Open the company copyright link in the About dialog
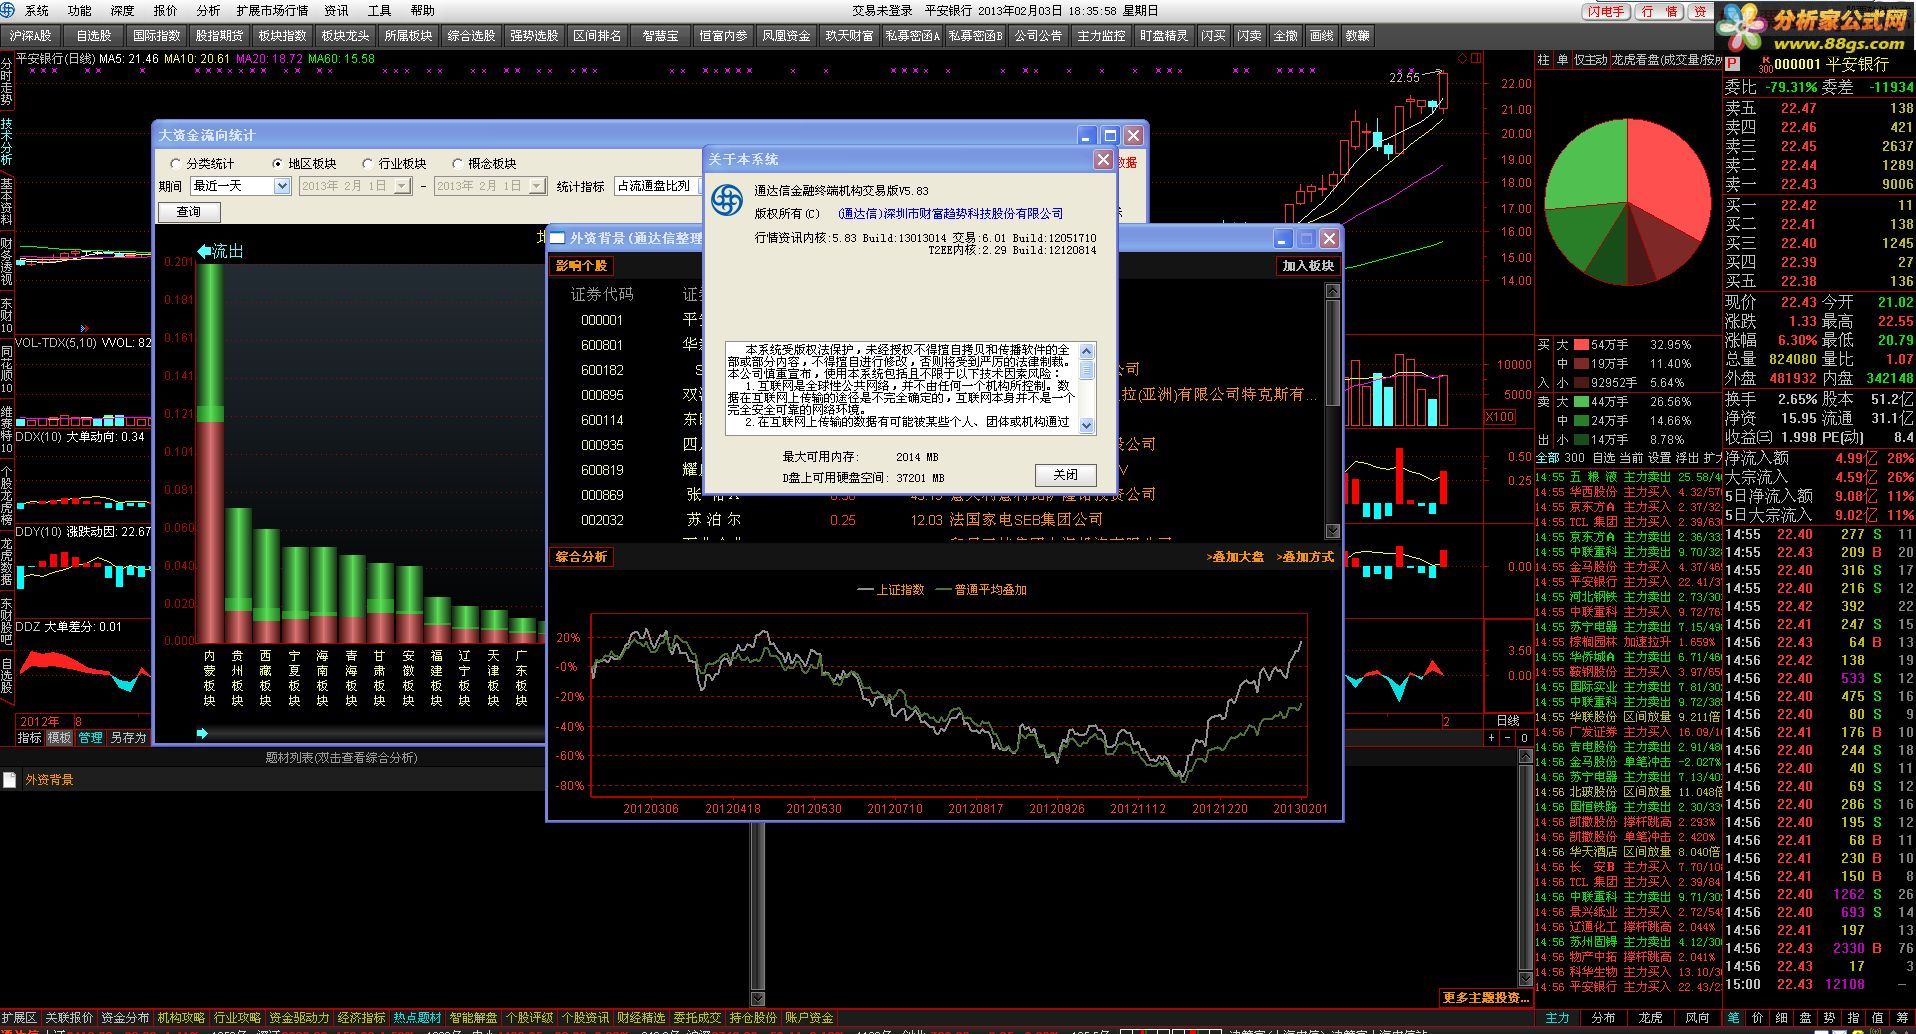The image size is (1916, 1034). 951,214
